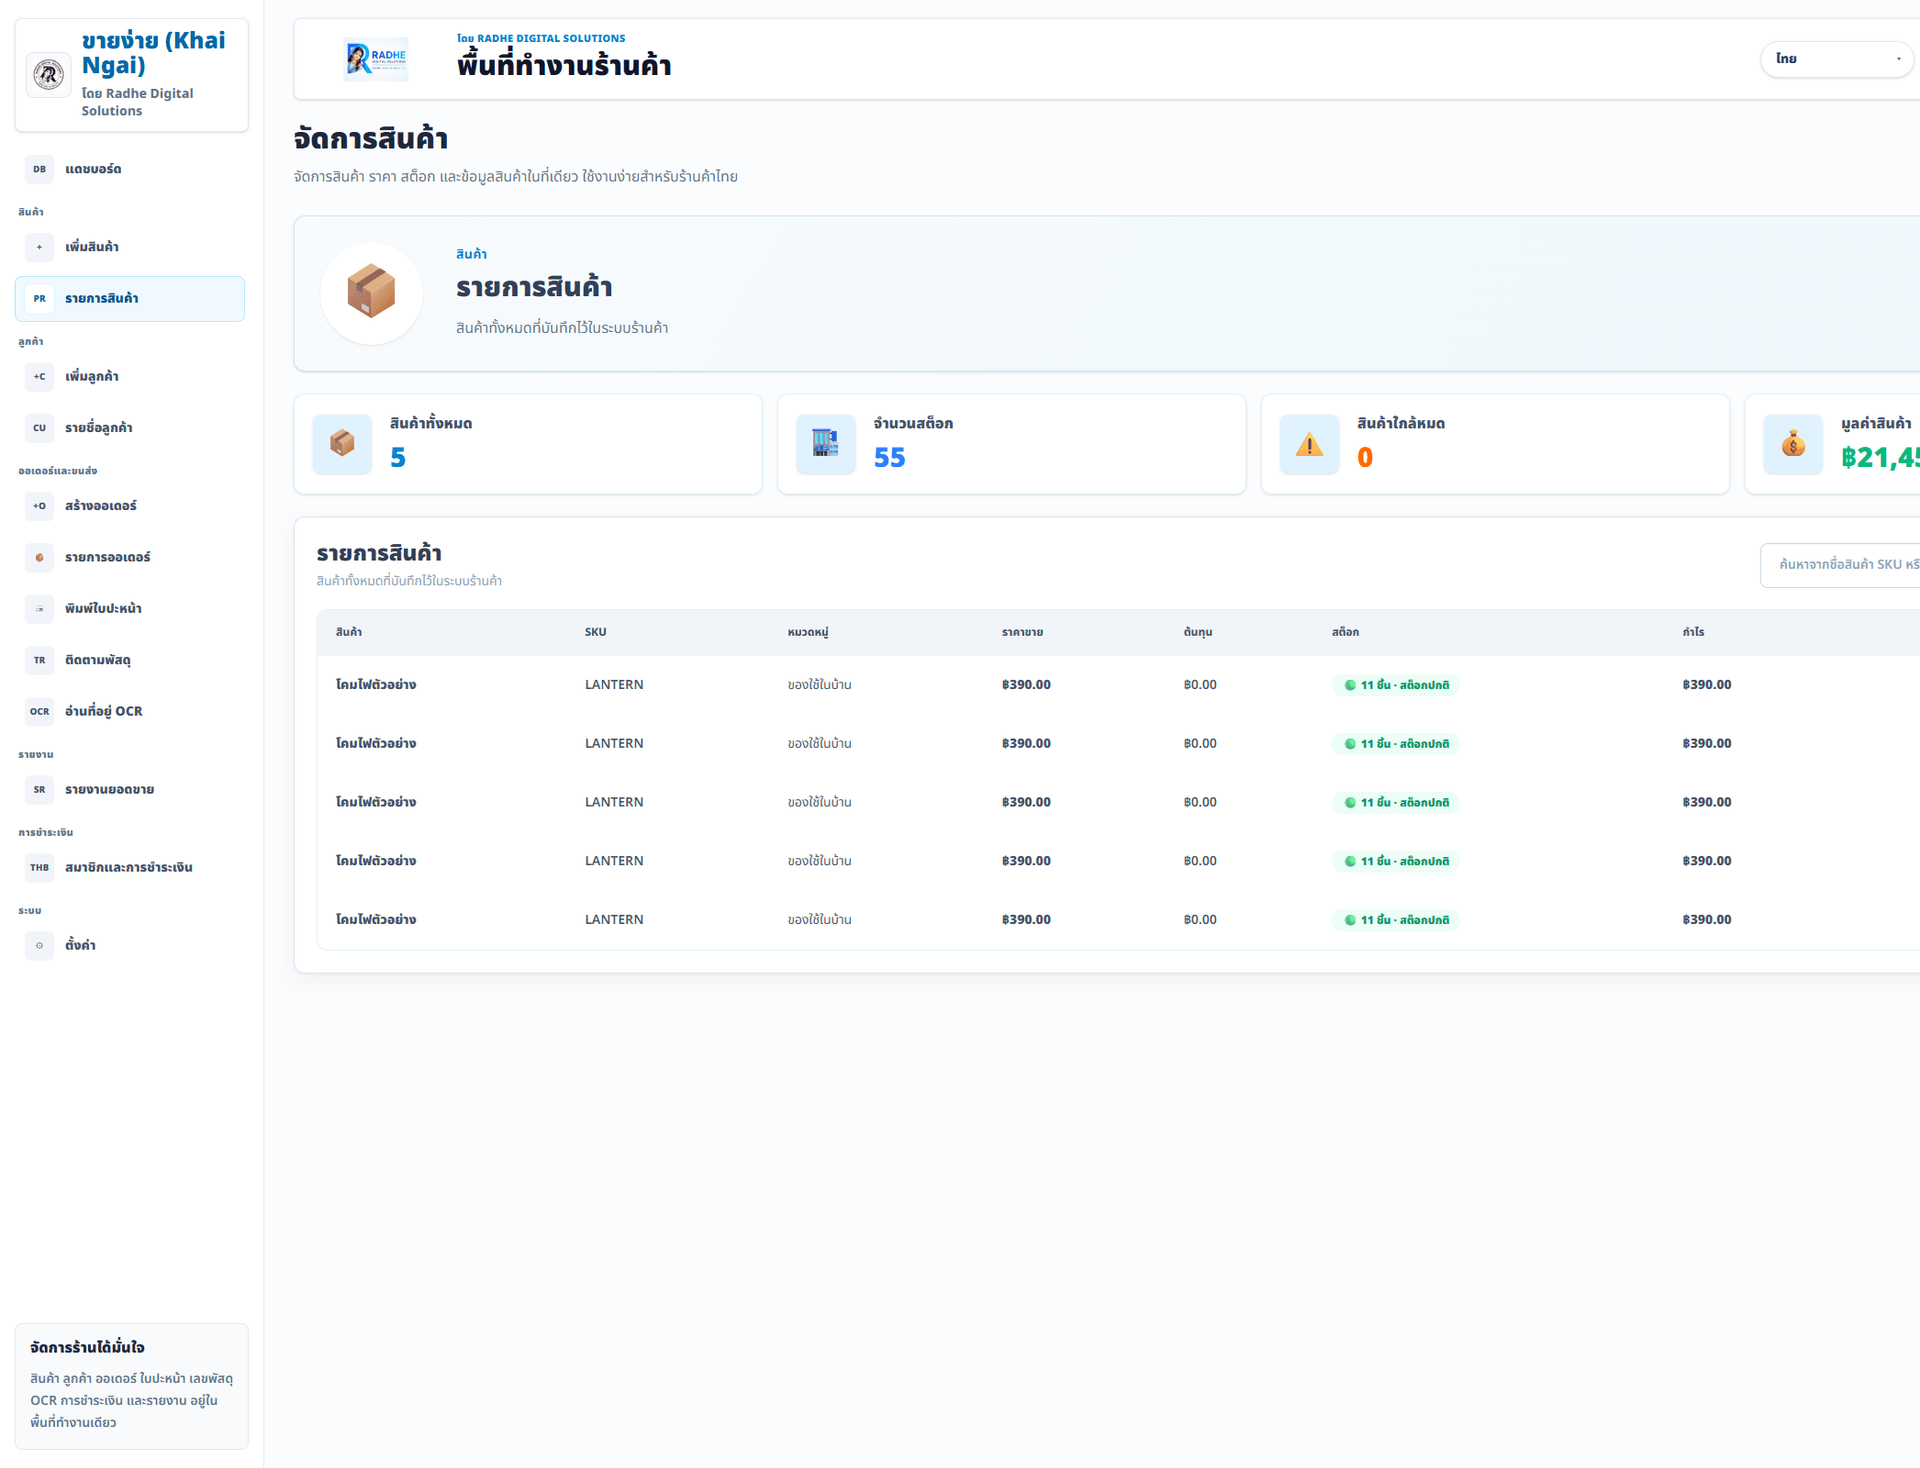Click the PR icon for รายการสินค้า
The image size is (1920, 1468).
click(39, 299)
